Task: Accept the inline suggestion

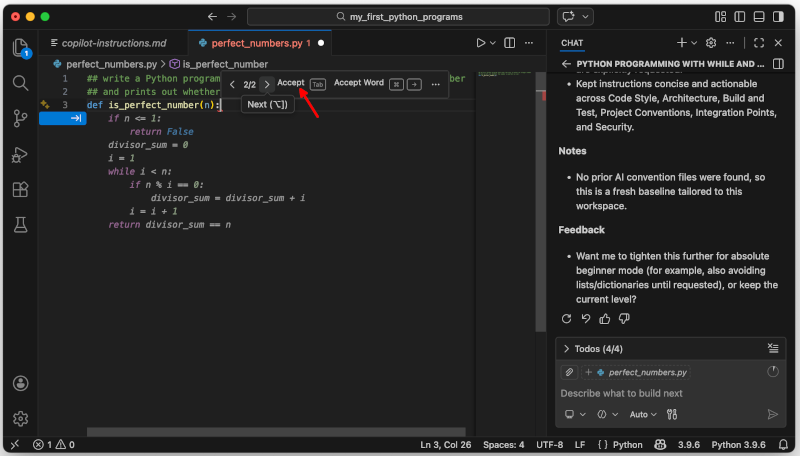Action: (x=291, y=83)
